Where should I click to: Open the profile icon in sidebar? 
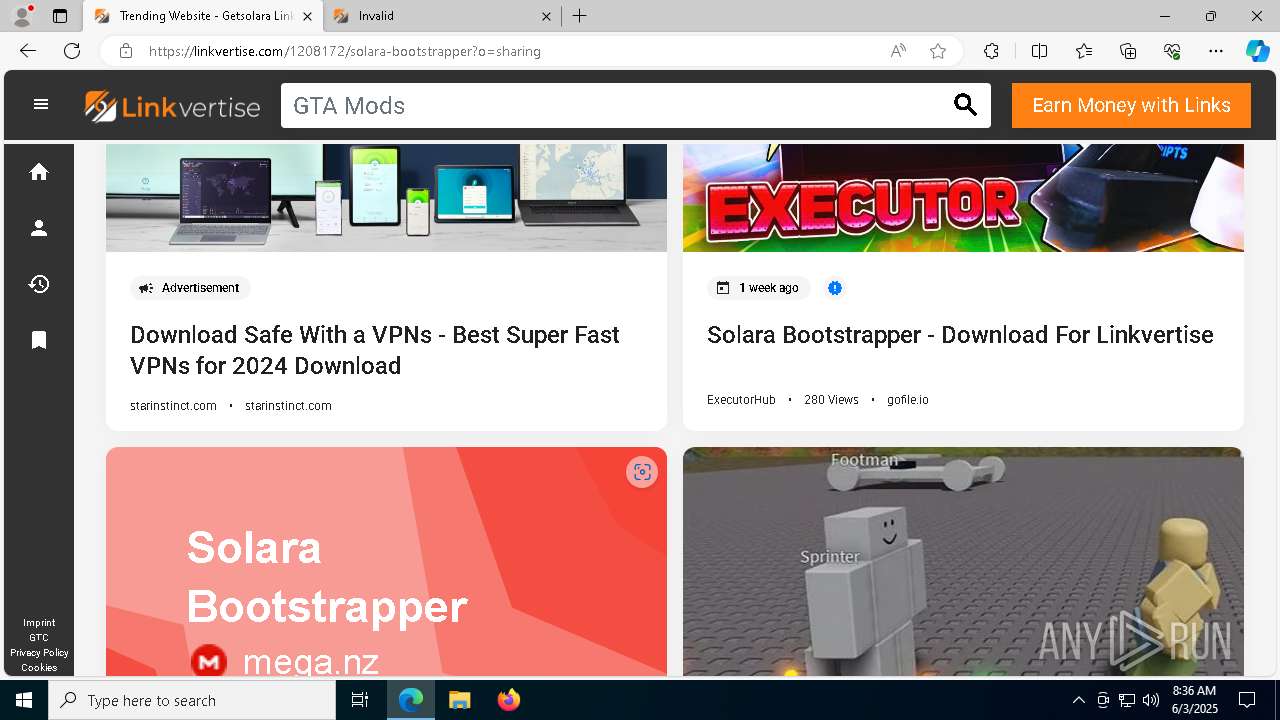tap(39, 228)
